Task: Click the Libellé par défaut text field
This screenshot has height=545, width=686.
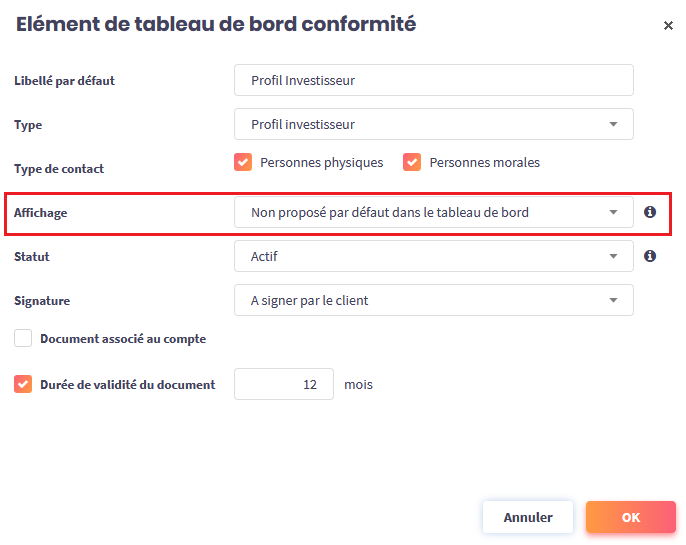Action: pos(433,80)
